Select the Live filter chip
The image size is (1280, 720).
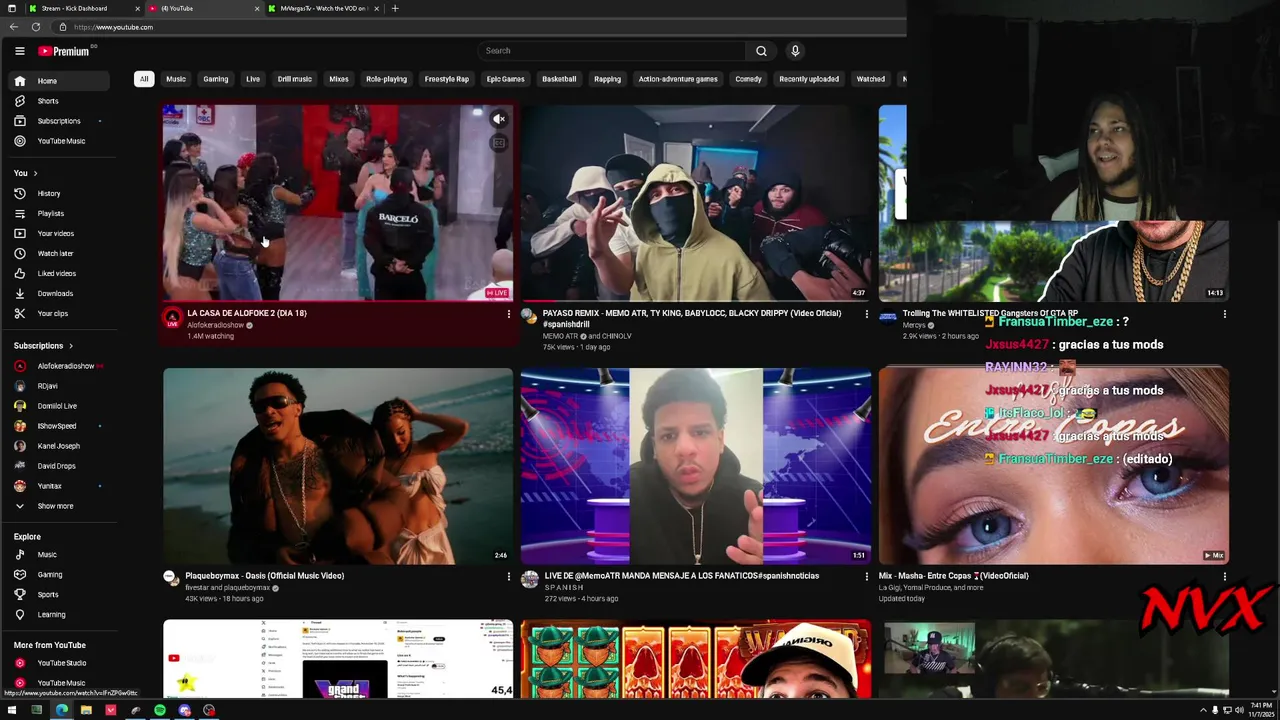tap(253, 79)
